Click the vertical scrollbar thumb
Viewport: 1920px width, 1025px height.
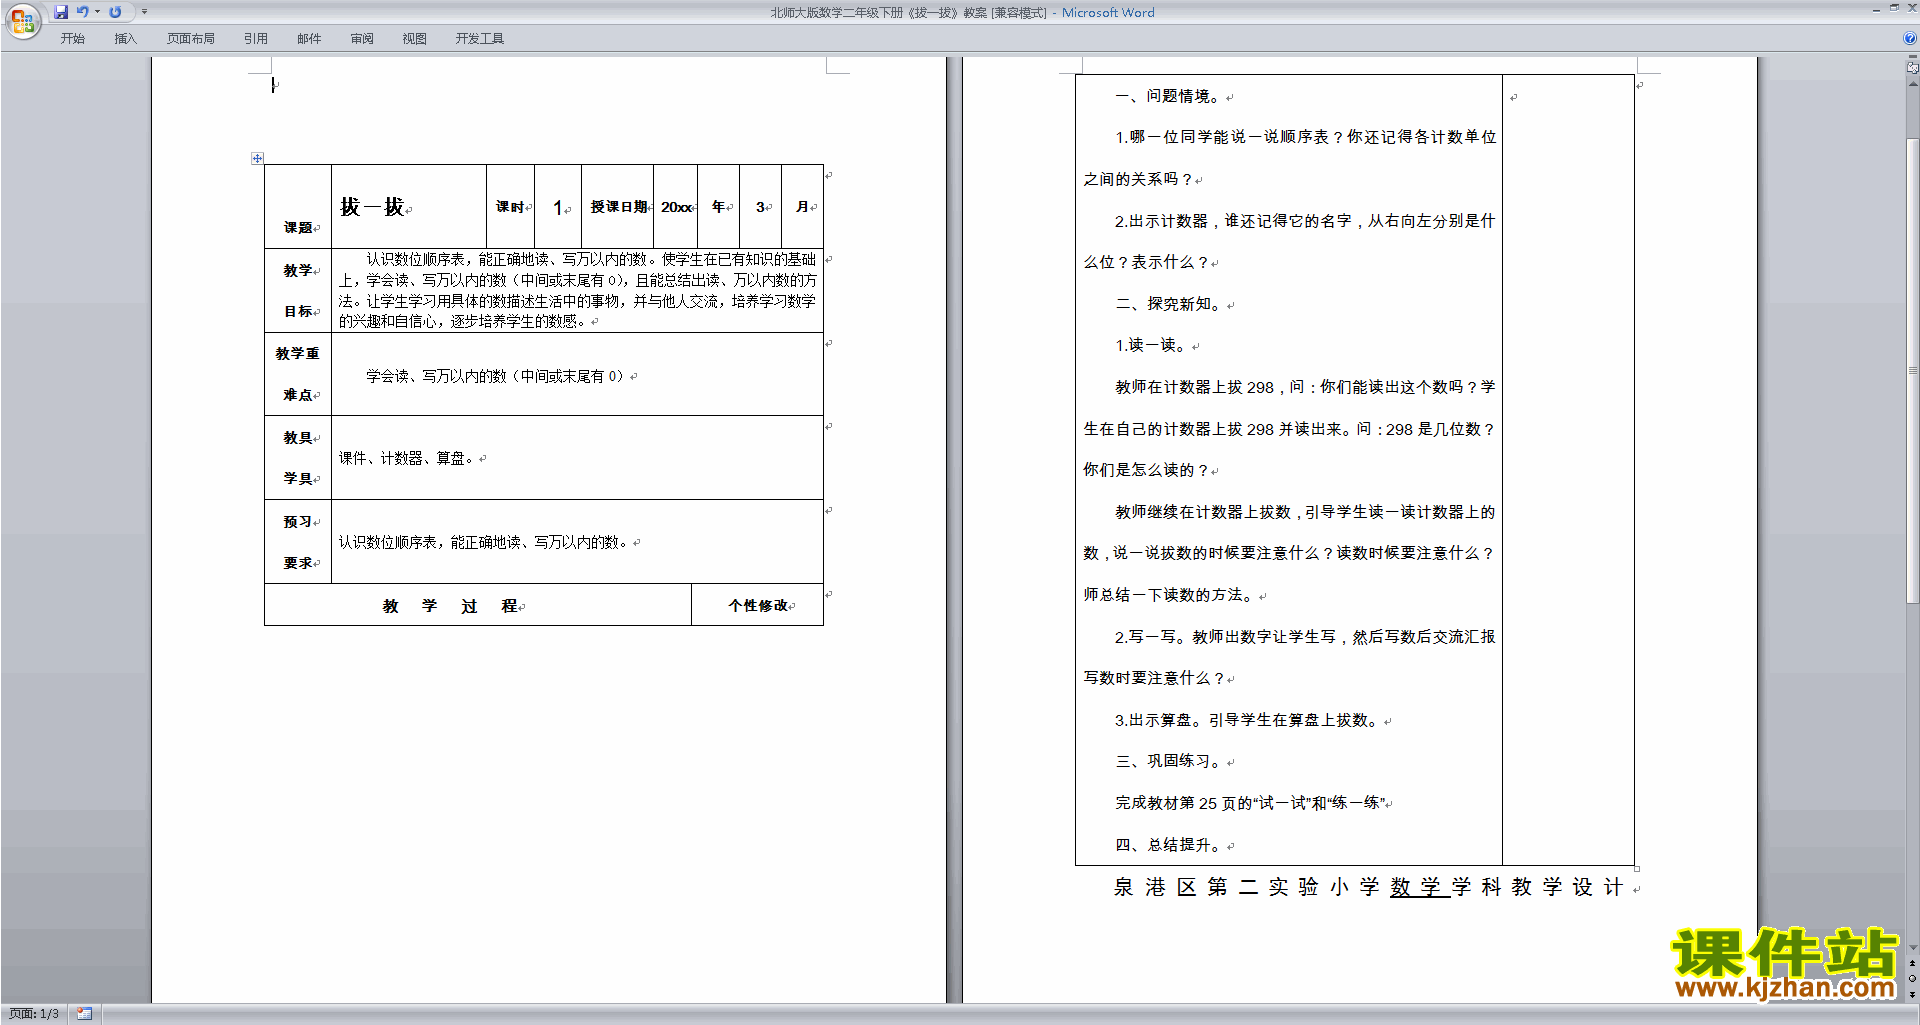[1912, 370]
